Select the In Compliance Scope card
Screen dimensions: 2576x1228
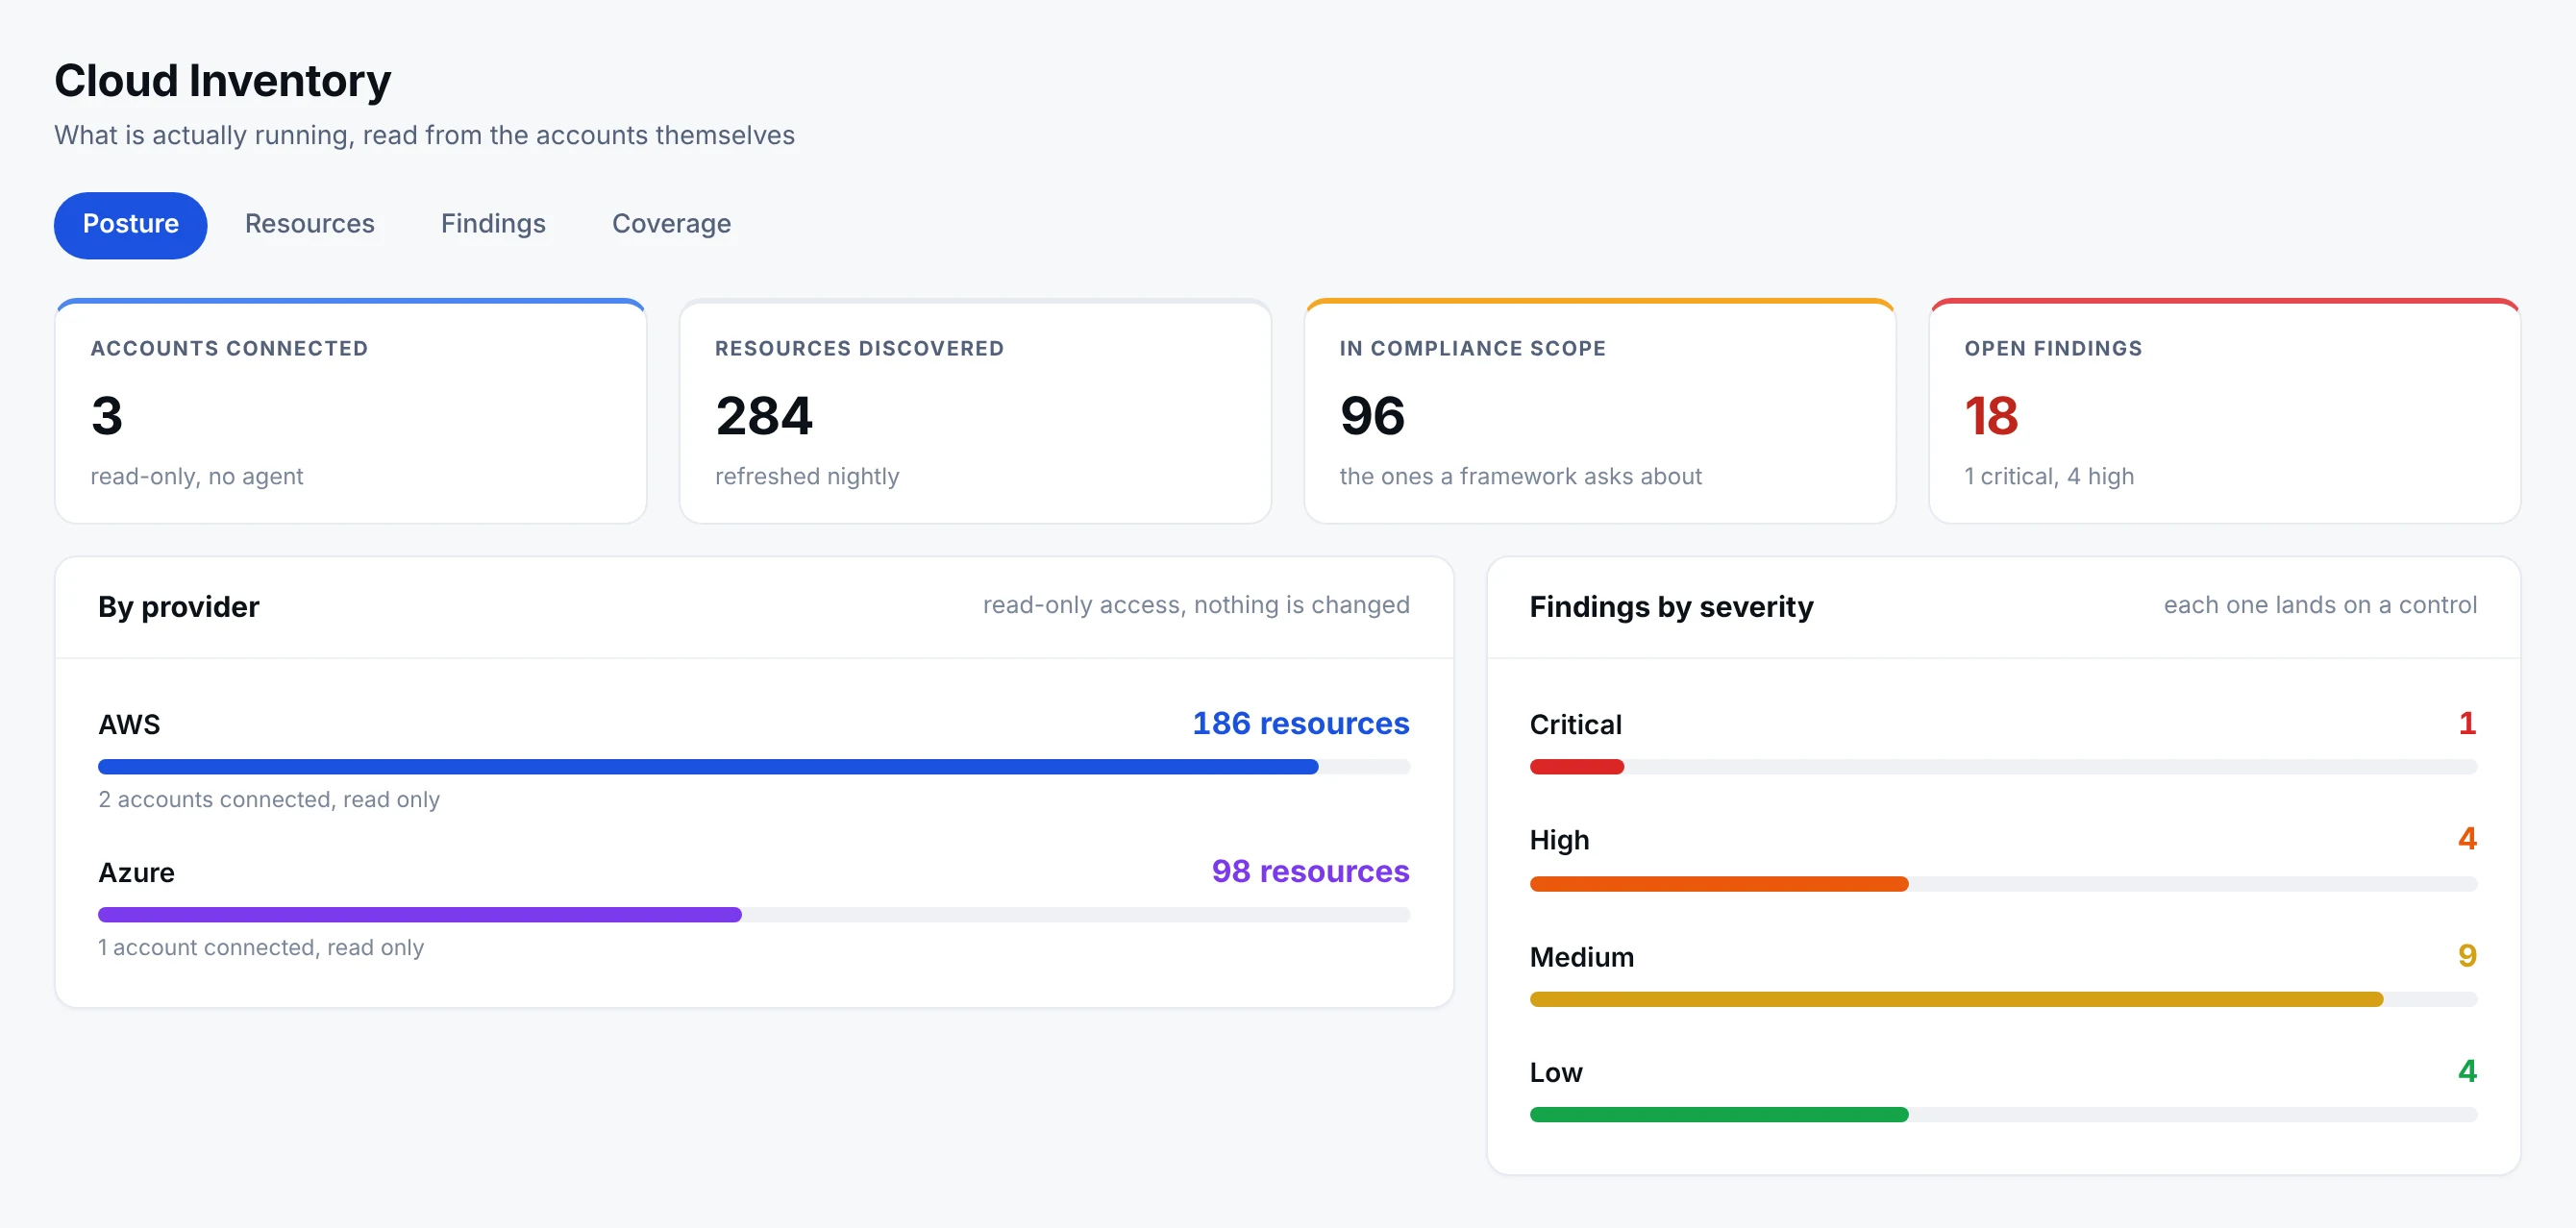tap(1600, 411)
